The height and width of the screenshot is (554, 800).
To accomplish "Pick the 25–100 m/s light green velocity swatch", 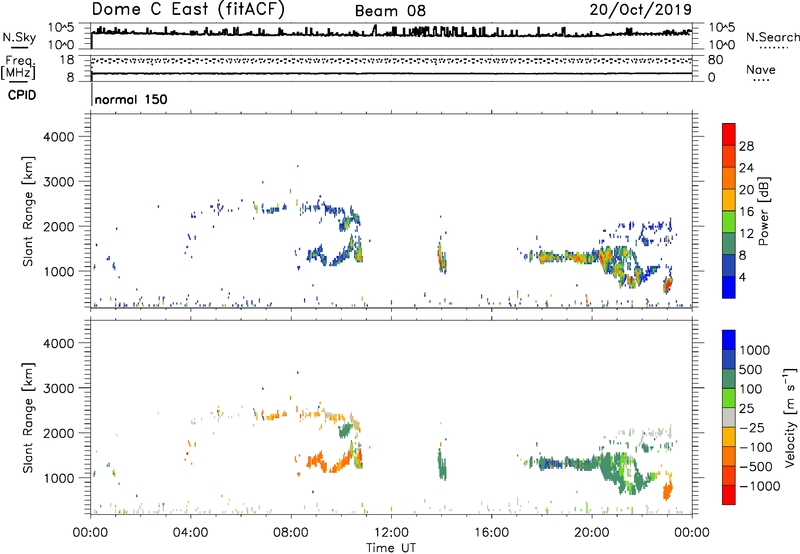I will [x=729, y=398].
